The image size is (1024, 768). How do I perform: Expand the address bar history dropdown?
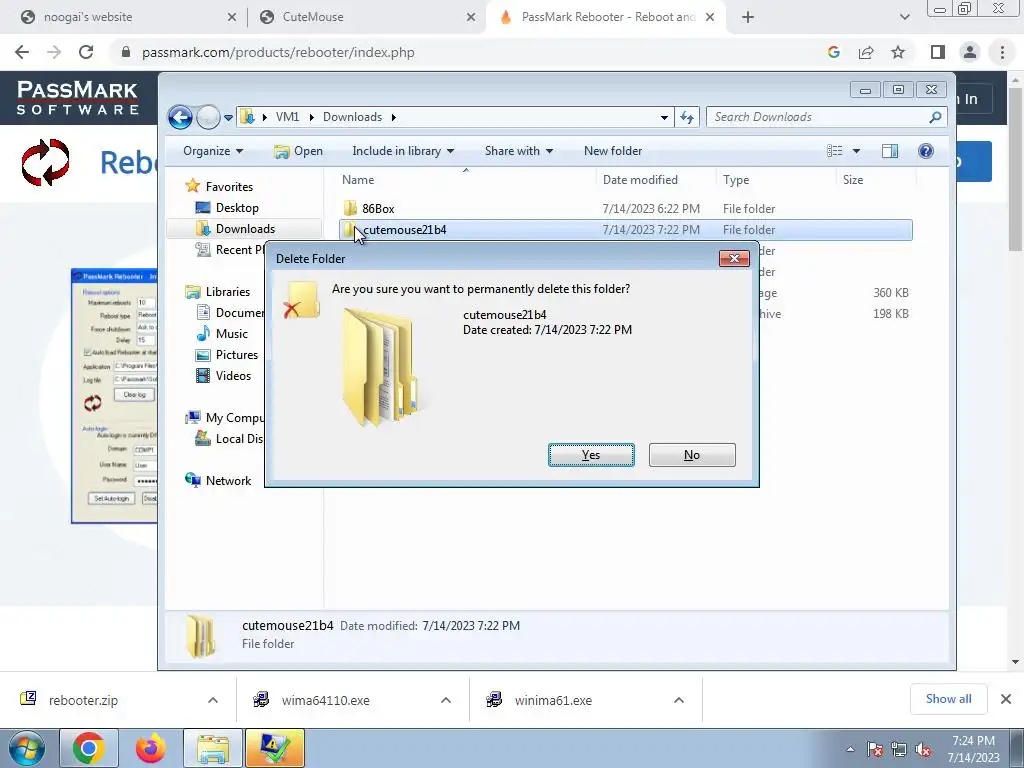click(x=664, y=118)
